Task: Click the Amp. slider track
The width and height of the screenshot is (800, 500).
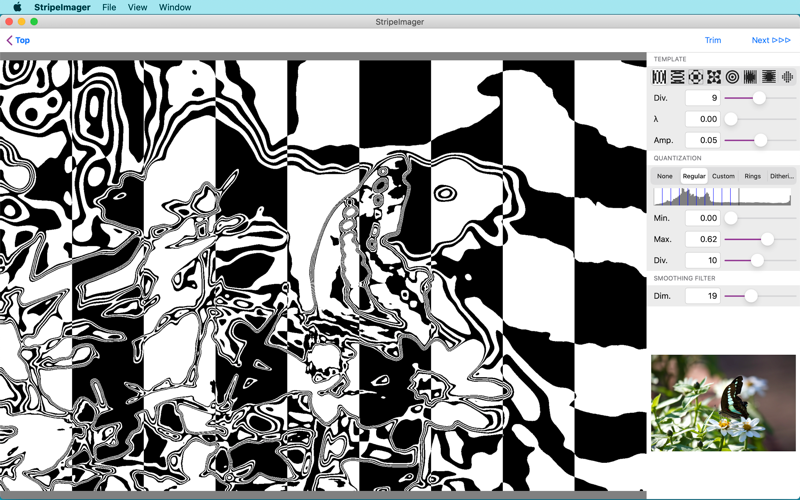Action: tap(760, 140)
